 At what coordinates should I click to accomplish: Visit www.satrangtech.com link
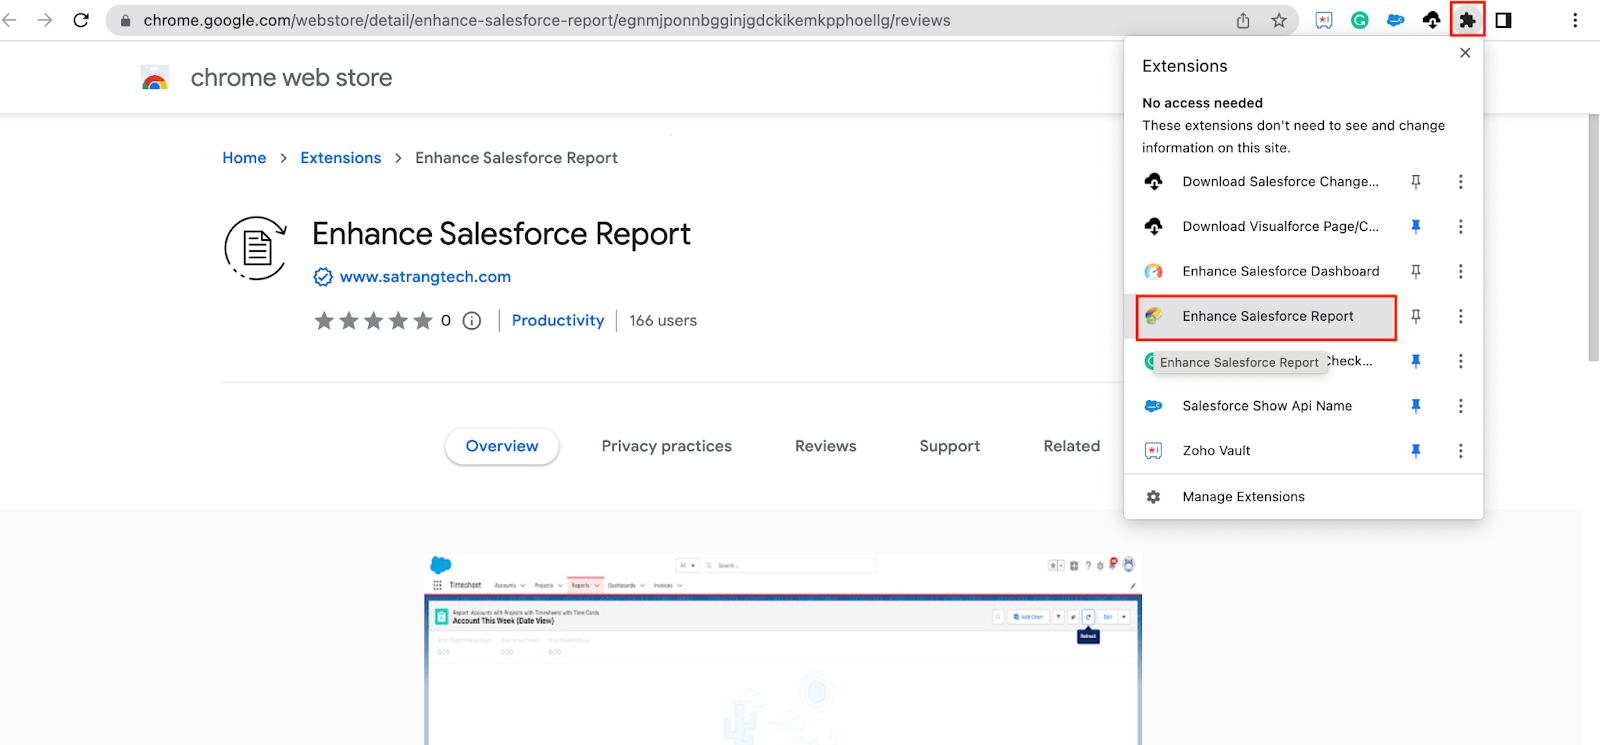click(x=425, y=277)
